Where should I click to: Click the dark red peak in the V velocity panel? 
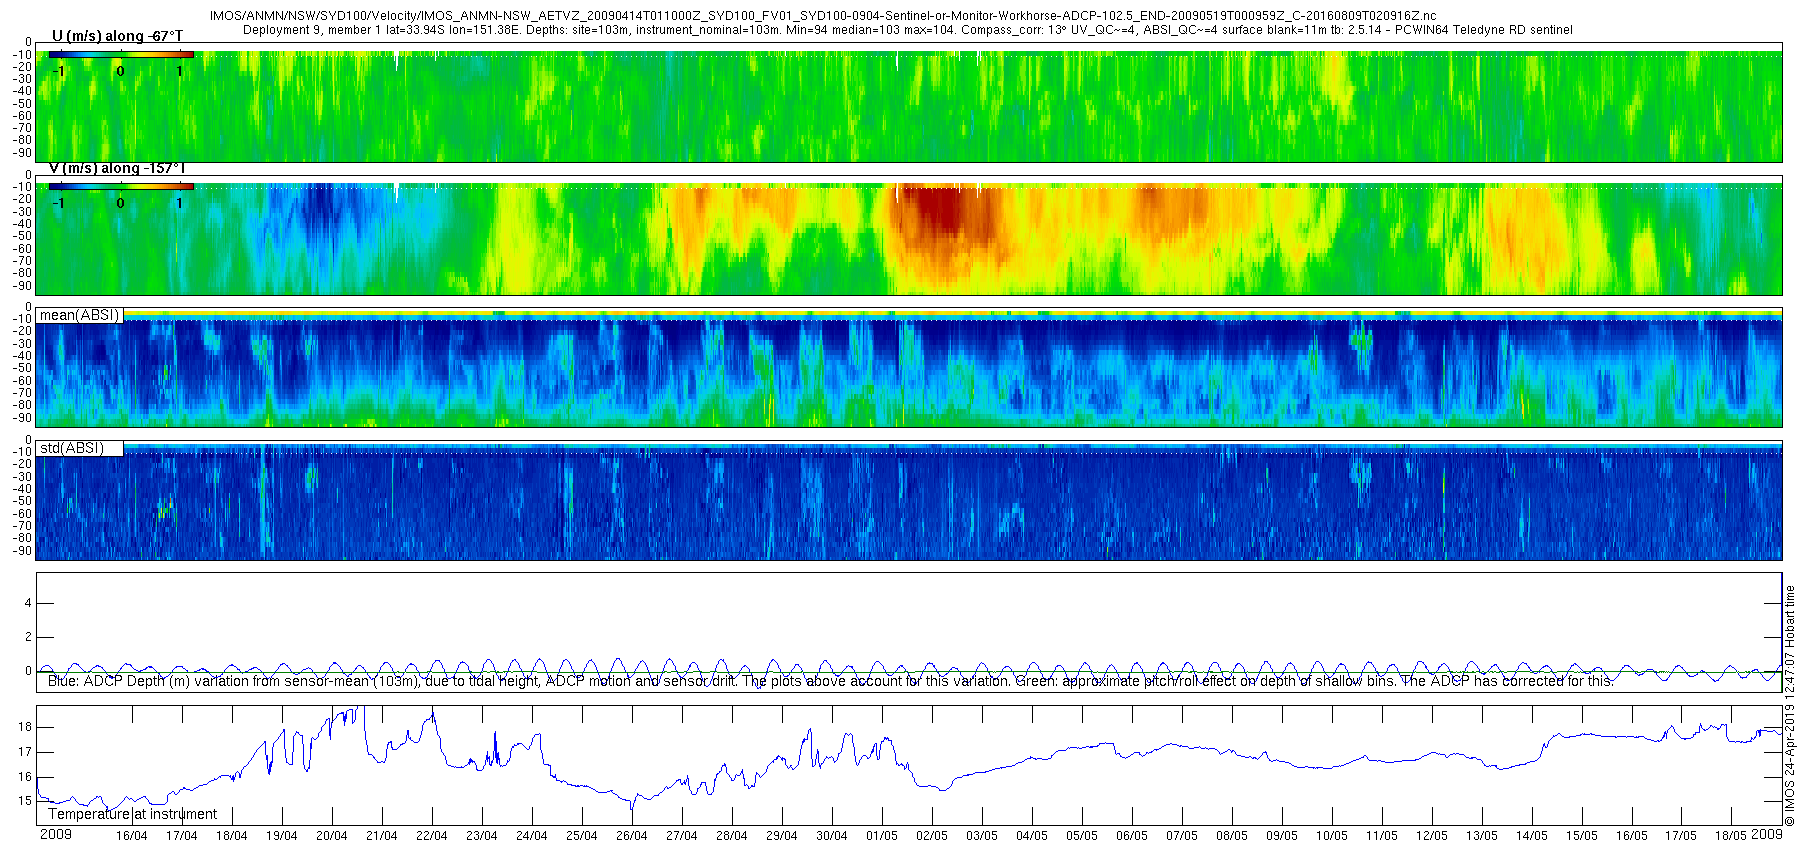pyautogui.click(x=935, y=210)
